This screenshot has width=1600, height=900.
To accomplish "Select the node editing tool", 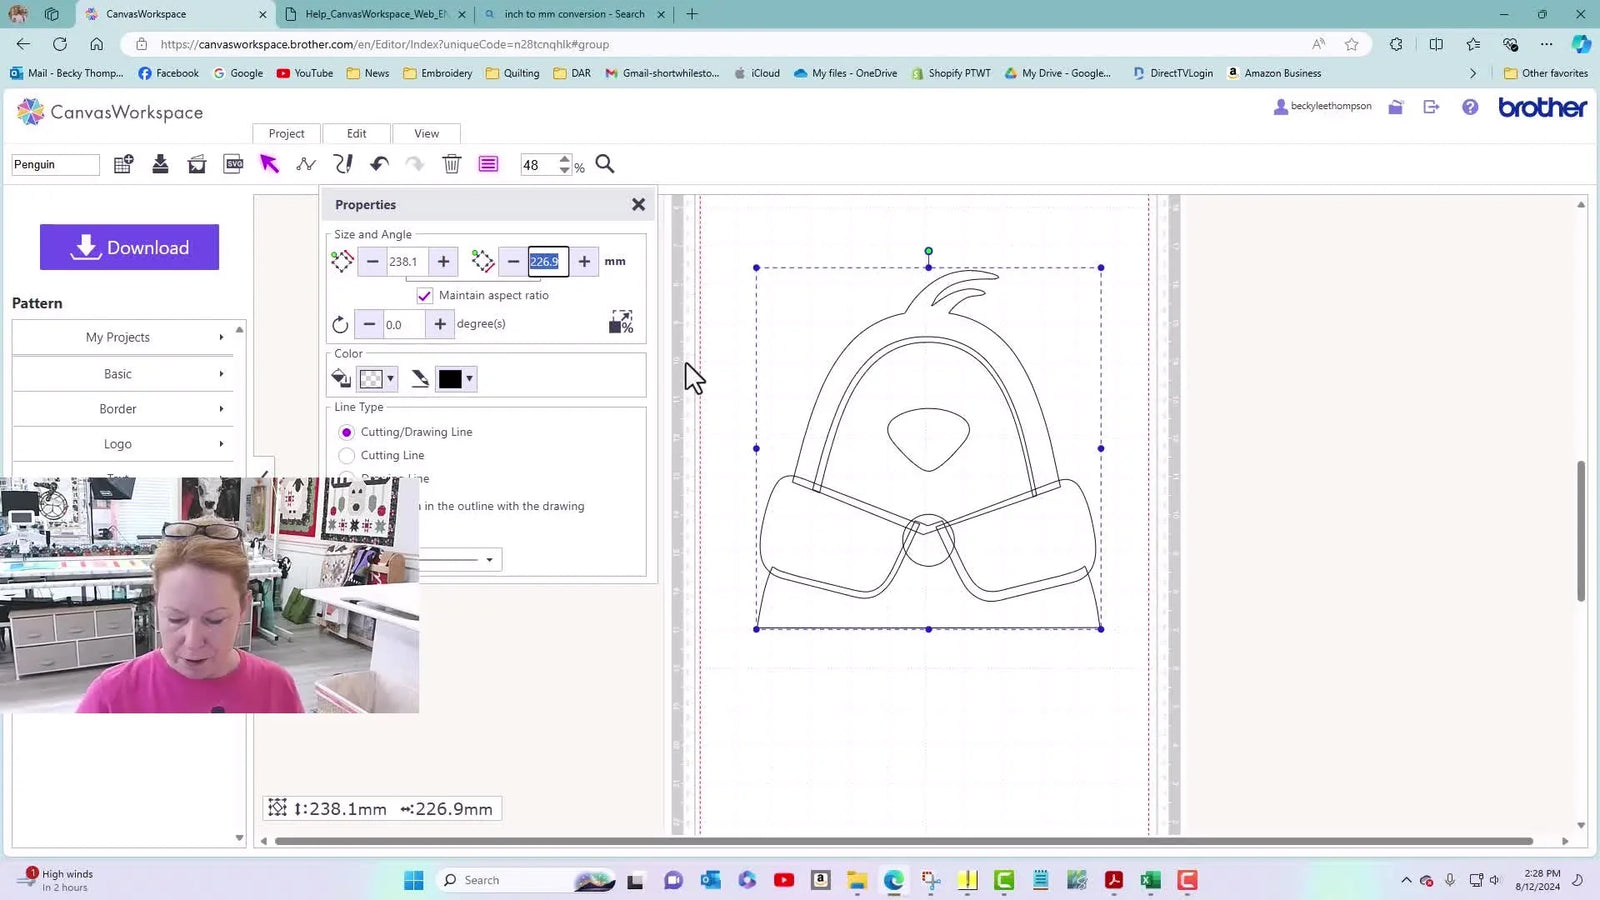I will (305, 164).
